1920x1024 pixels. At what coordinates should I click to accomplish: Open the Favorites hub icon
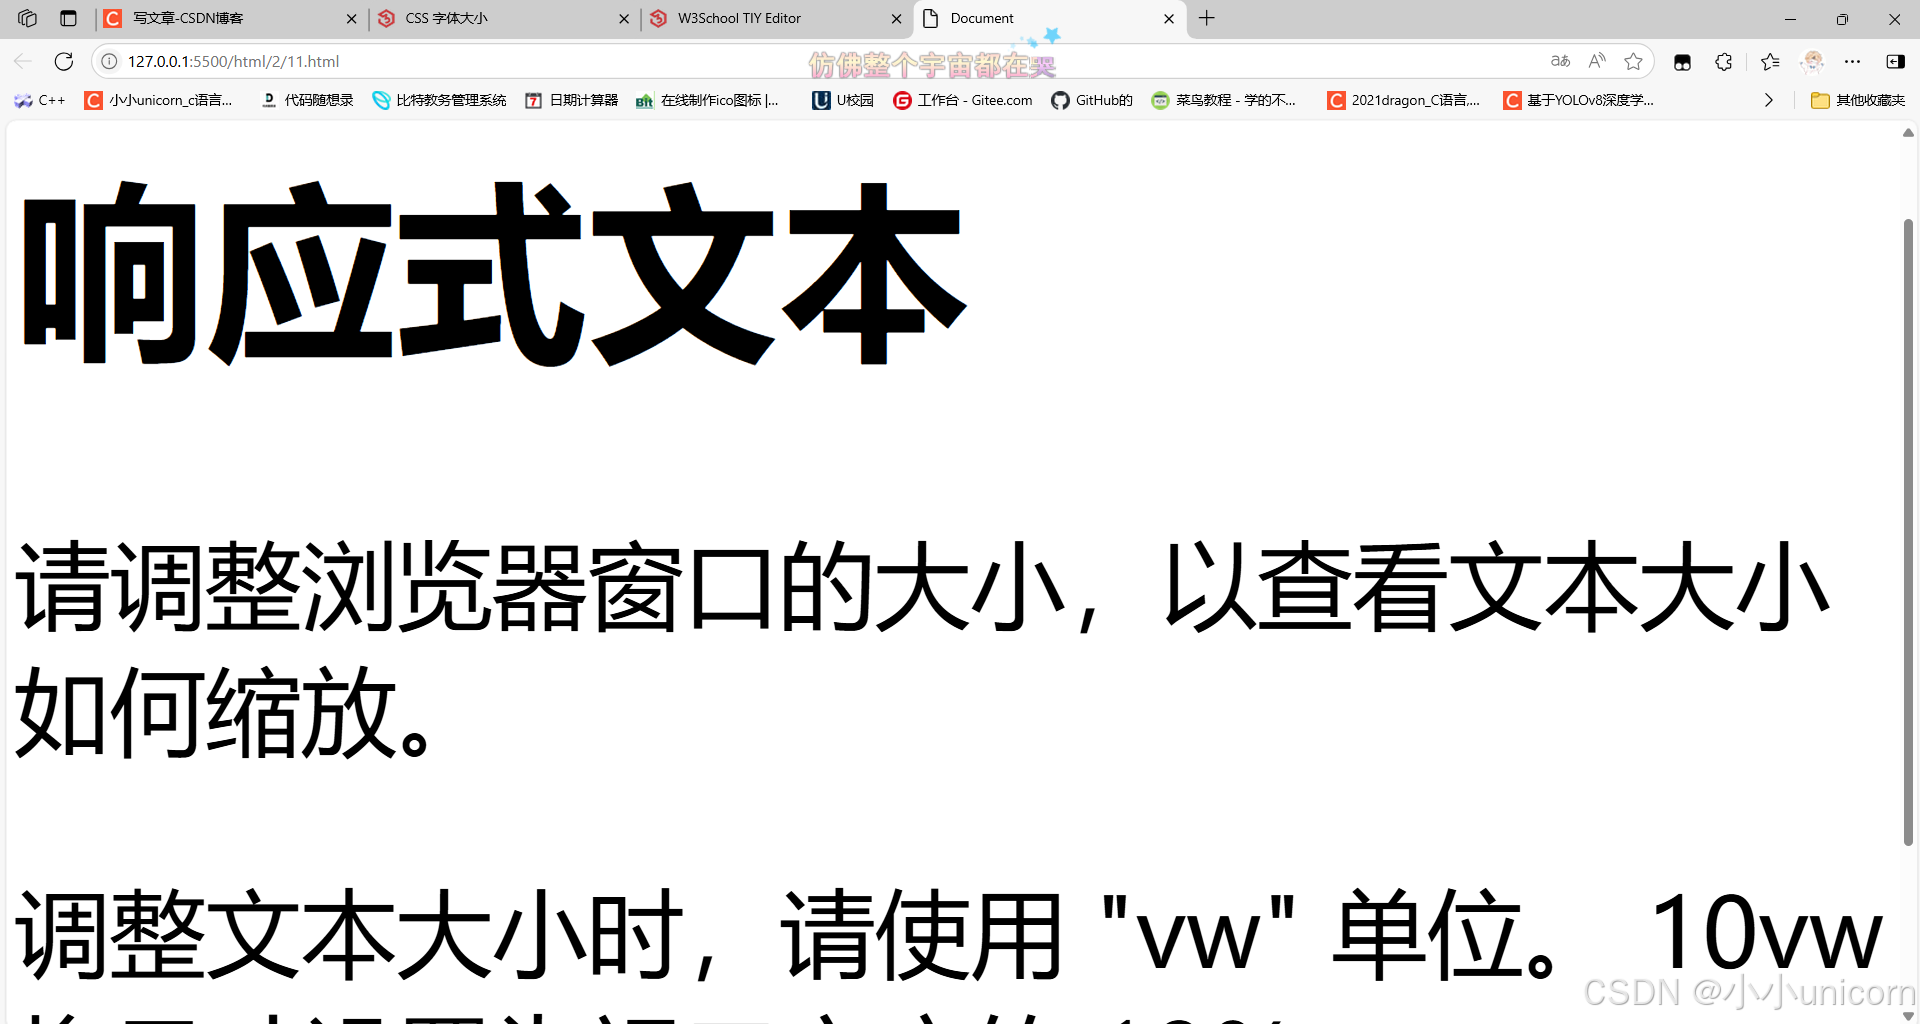coord(1770,62)
